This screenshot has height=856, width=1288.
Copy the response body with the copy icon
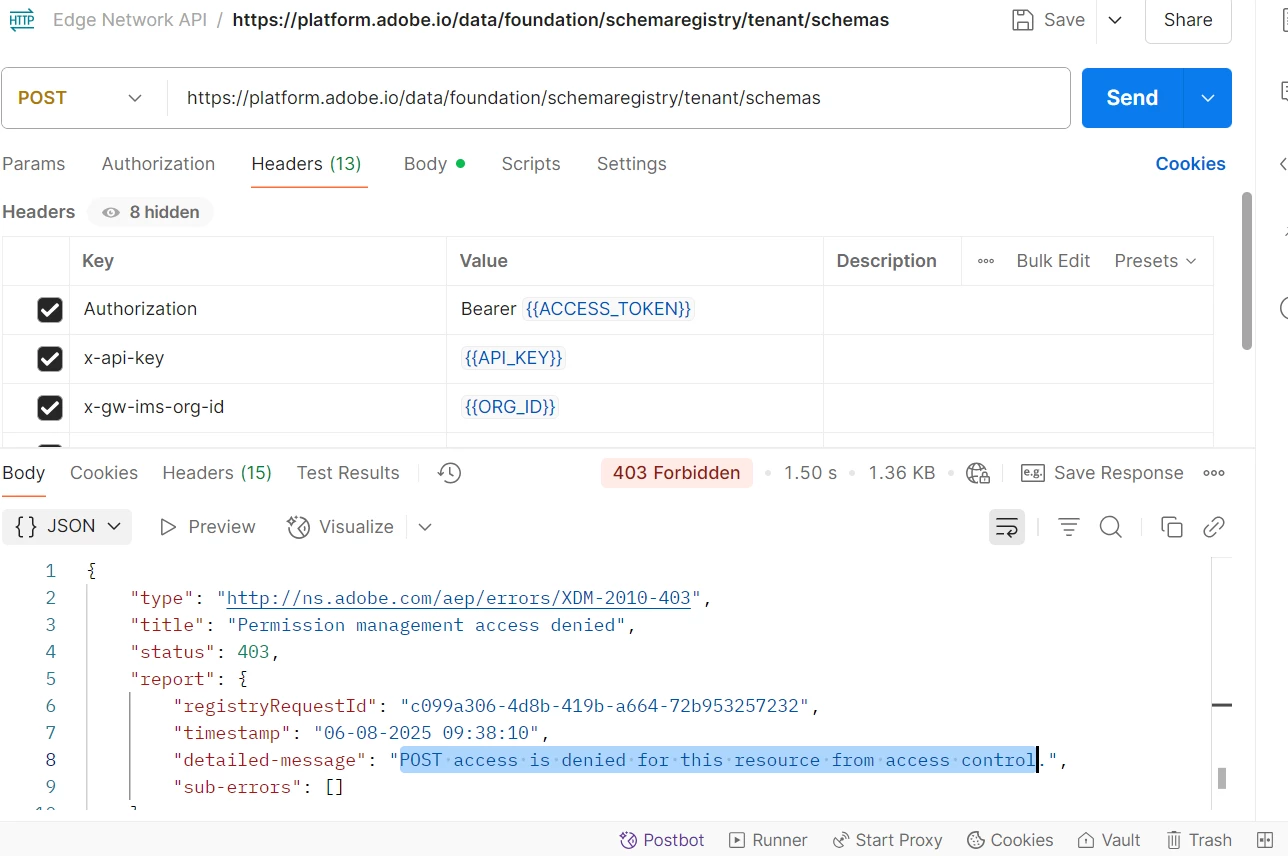pyautogui.click(x=1171, y=527)
